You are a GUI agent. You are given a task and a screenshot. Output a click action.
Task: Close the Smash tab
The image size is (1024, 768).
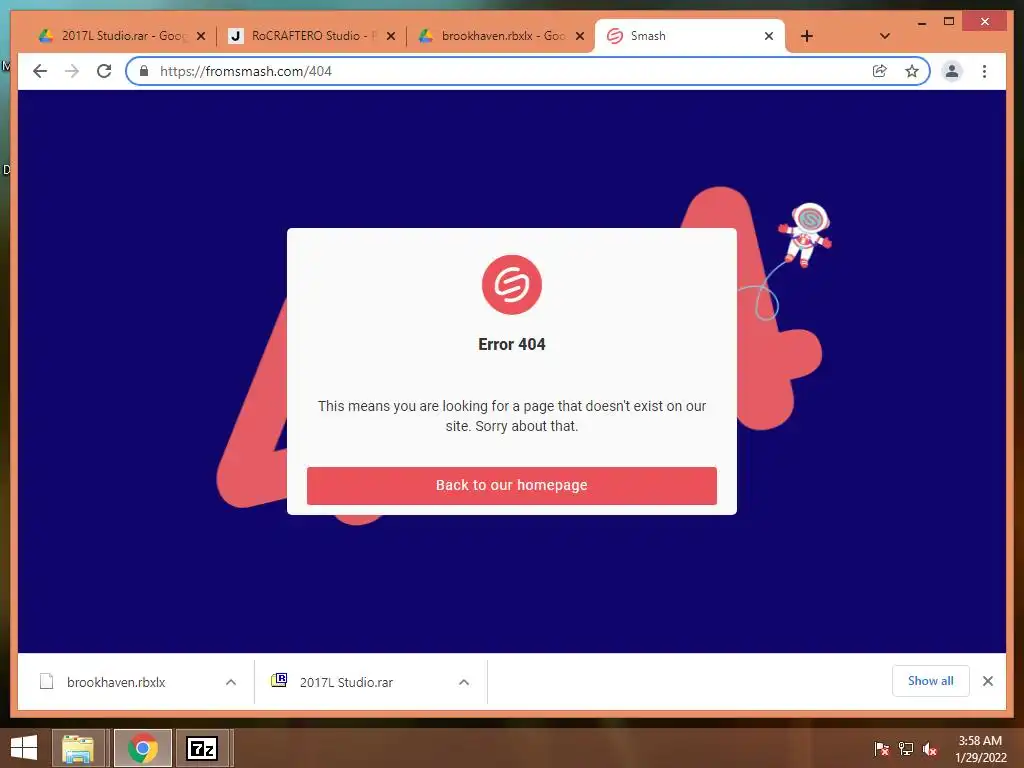click(x=769, y=36)
